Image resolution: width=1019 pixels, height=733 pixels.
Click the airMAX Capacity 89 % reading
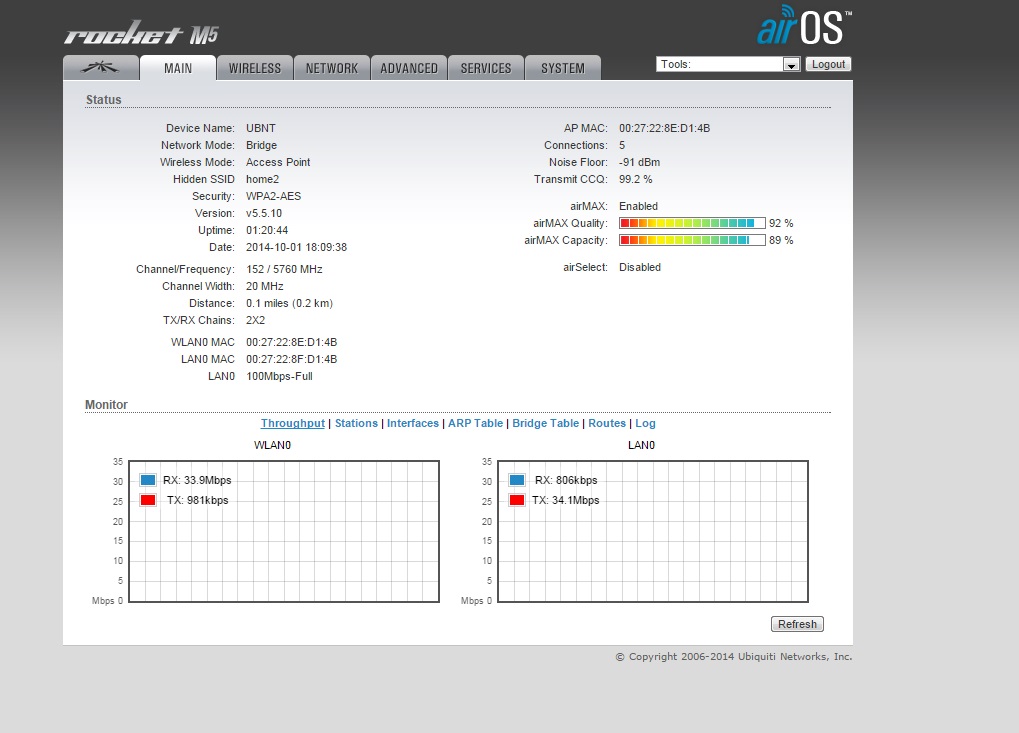781,240
